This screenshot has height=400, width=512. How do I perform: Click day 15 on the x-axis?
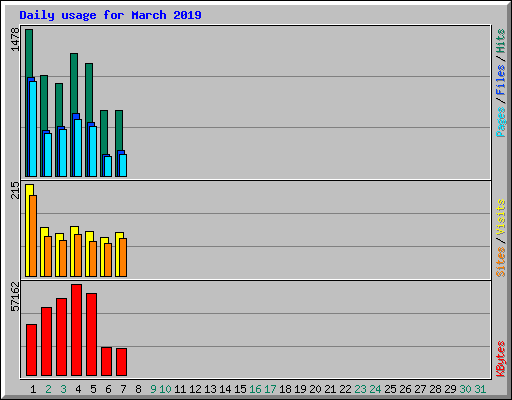pyautogui.click(x=240, y=389)
